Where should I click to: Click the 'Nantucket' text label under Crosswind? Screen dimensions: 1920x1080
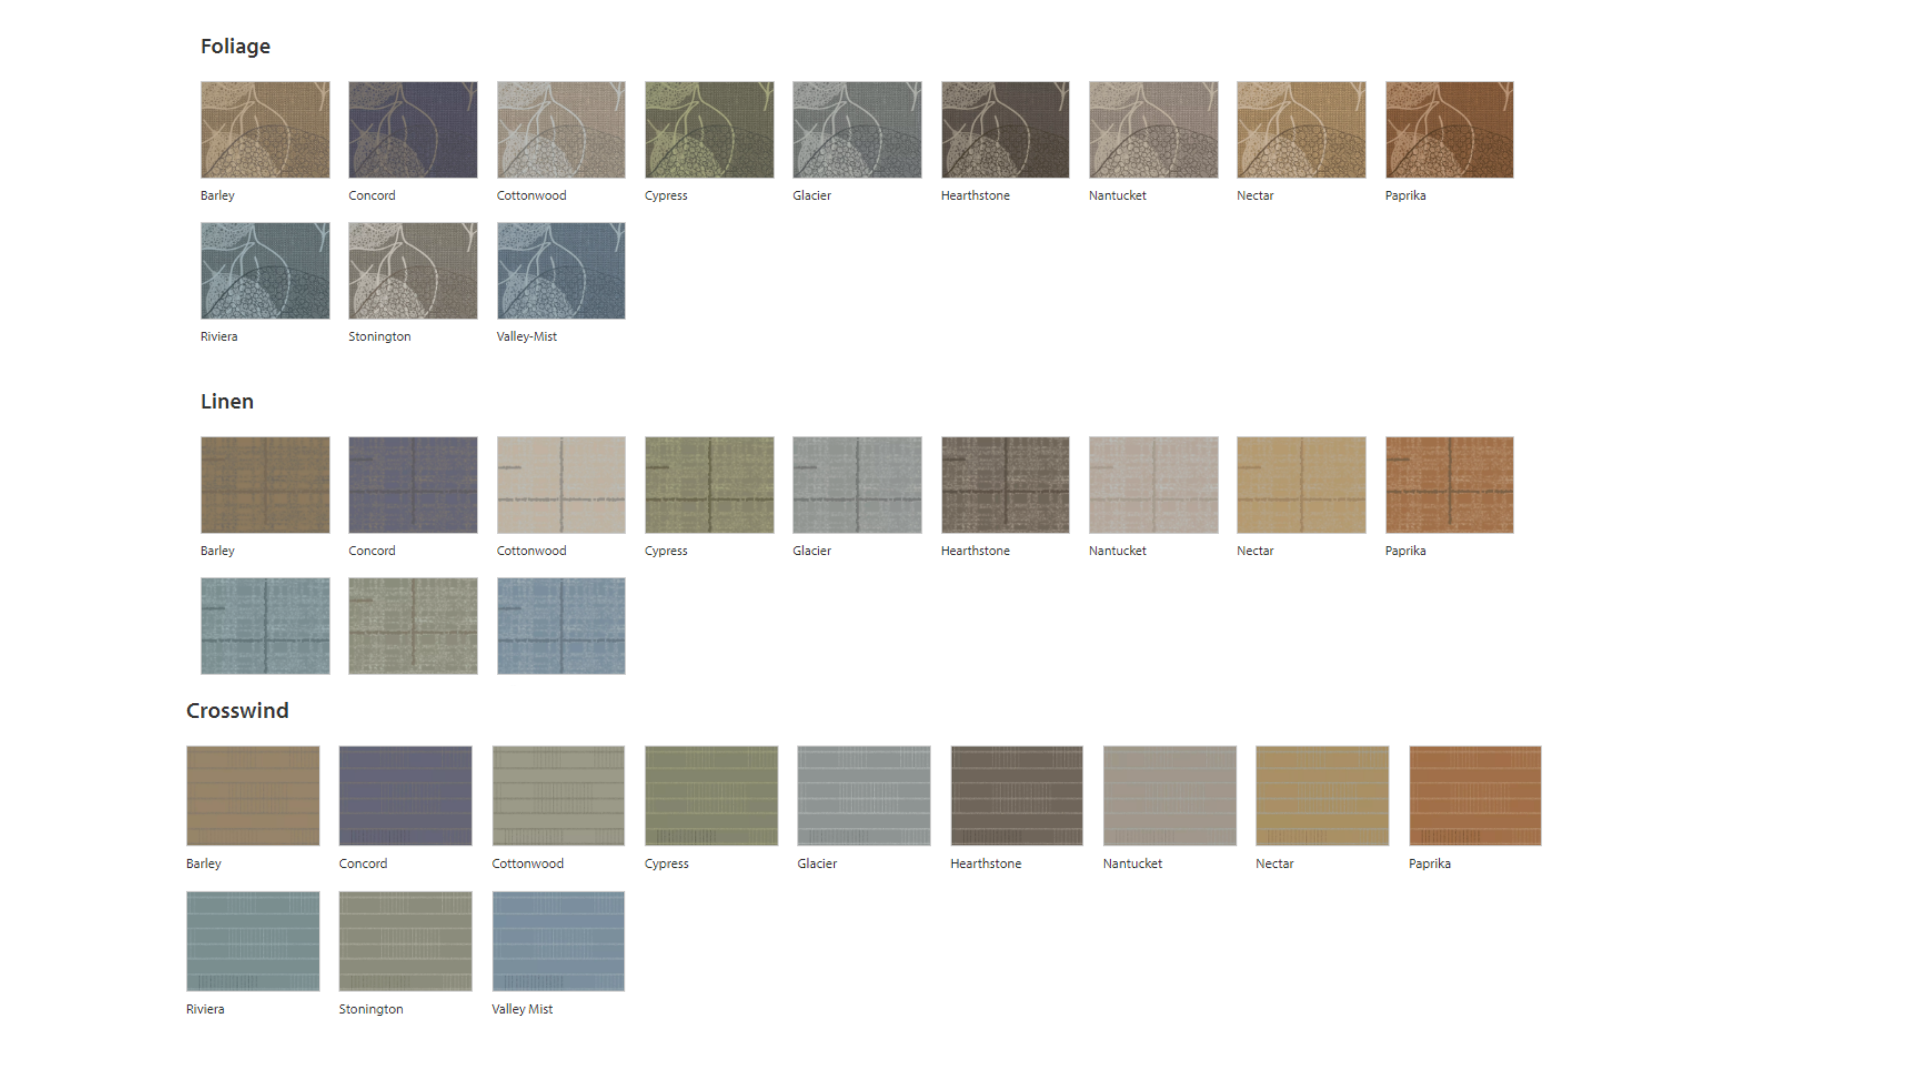pos(1132,864)
